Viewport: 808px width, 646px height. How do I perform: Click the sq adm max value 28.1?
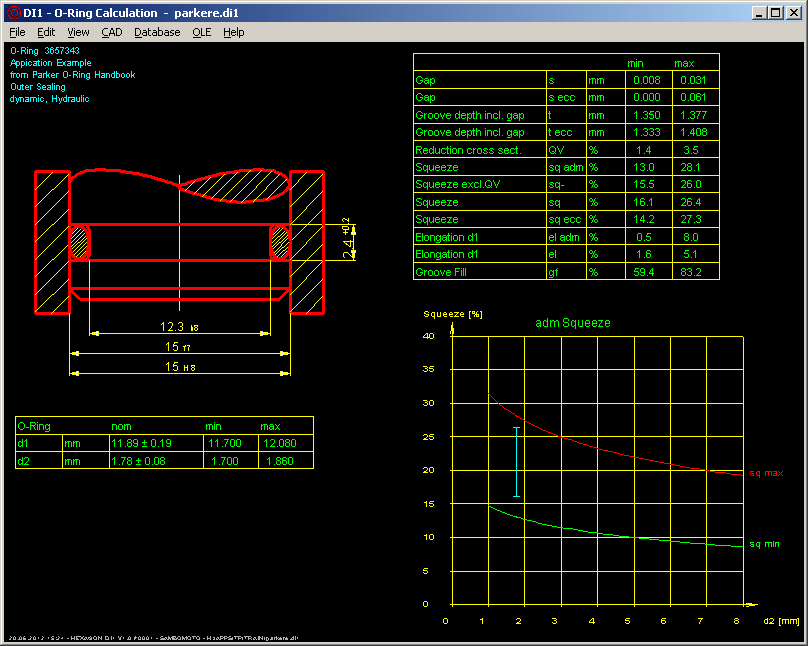point(691,167)
